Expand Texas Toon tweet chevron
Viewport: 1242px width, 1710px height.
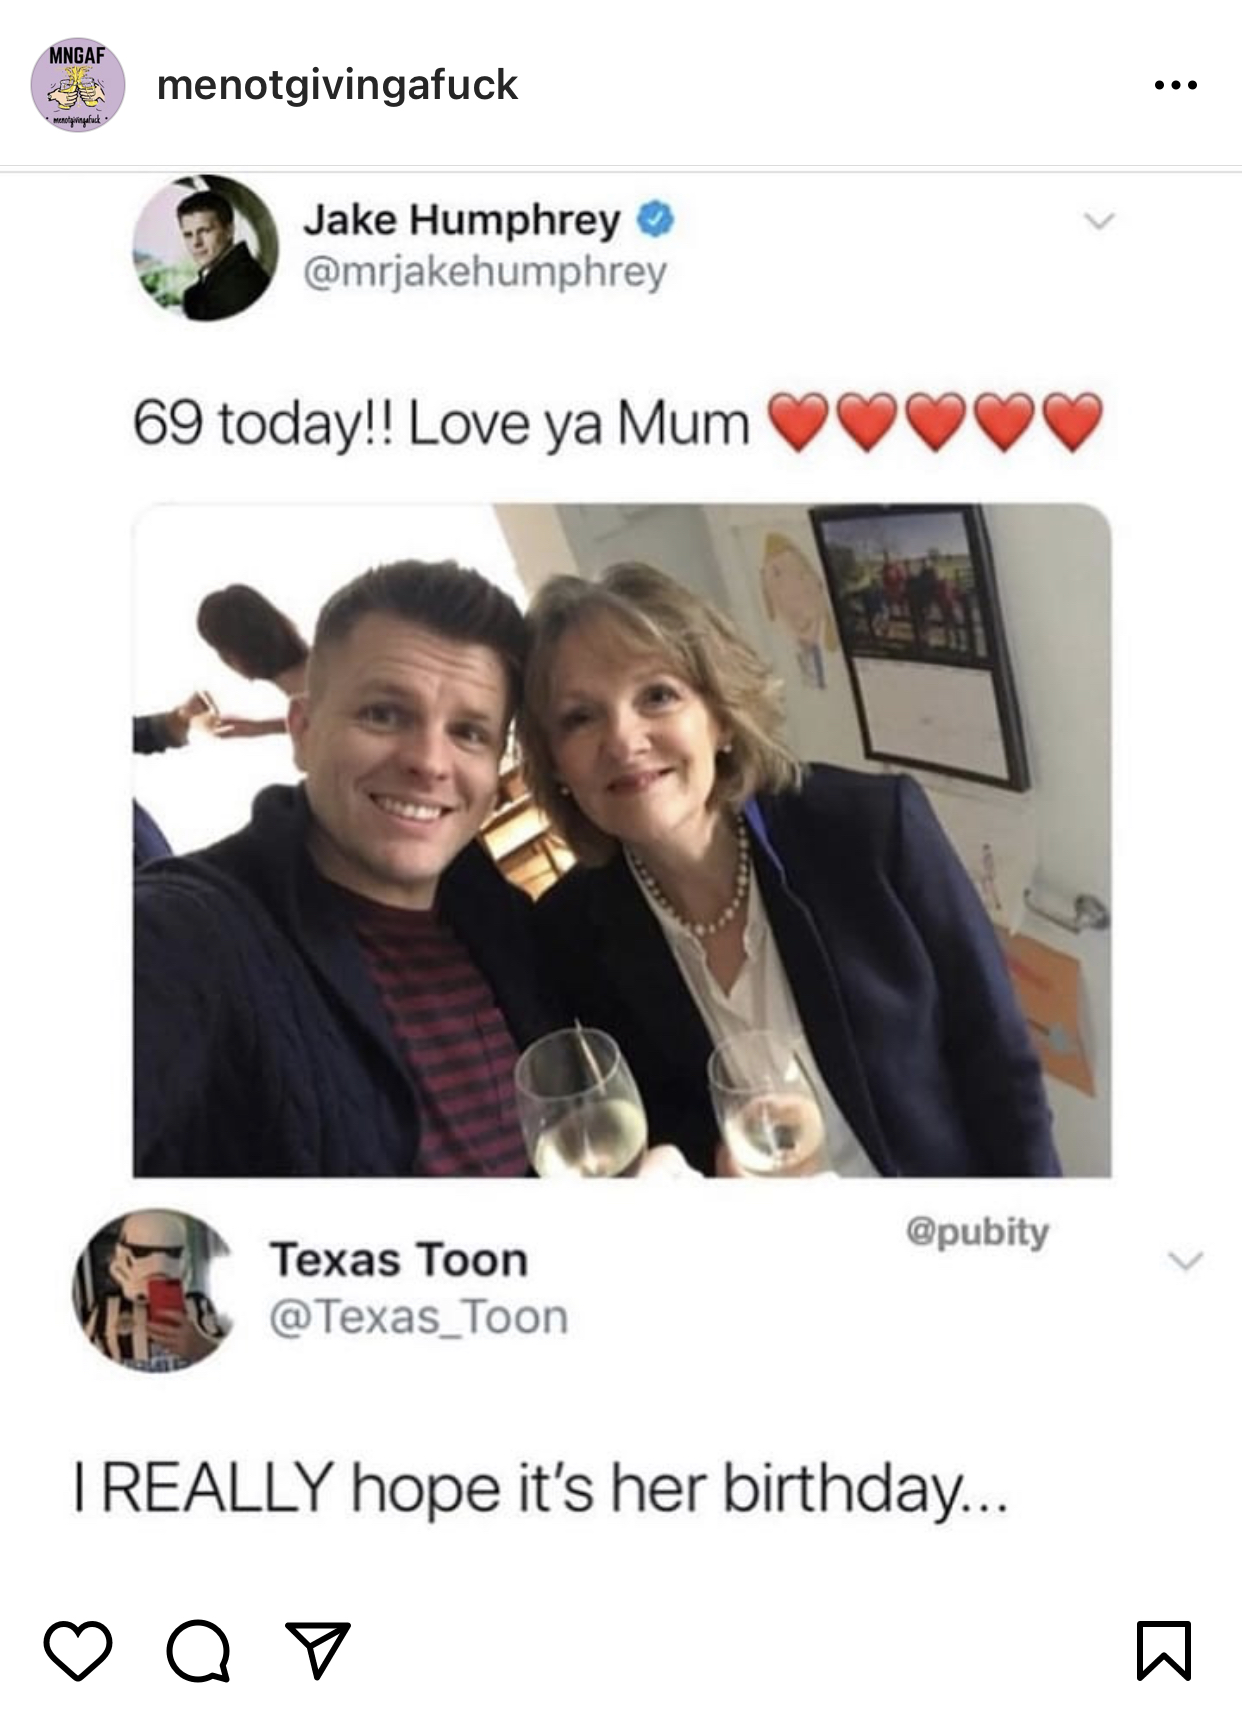1185,1260
